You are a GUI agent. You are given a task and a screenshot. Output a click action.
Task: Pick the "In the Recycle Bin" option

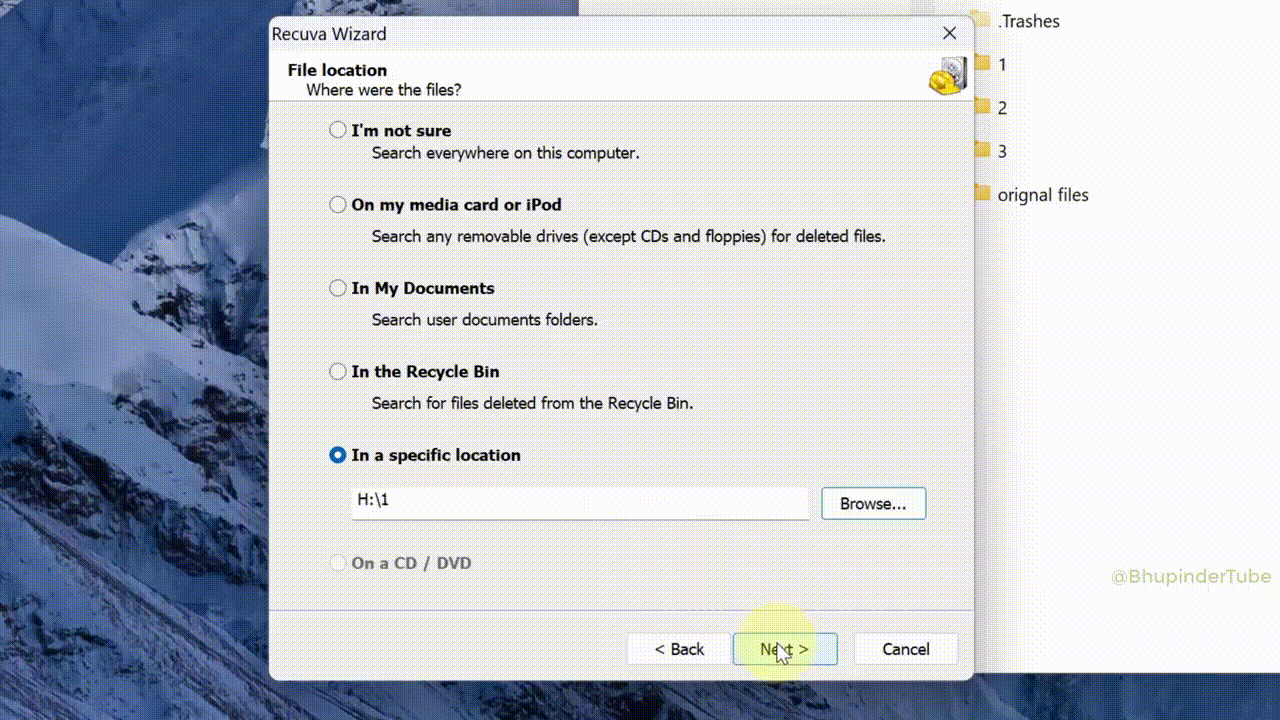tap(338, 371)
